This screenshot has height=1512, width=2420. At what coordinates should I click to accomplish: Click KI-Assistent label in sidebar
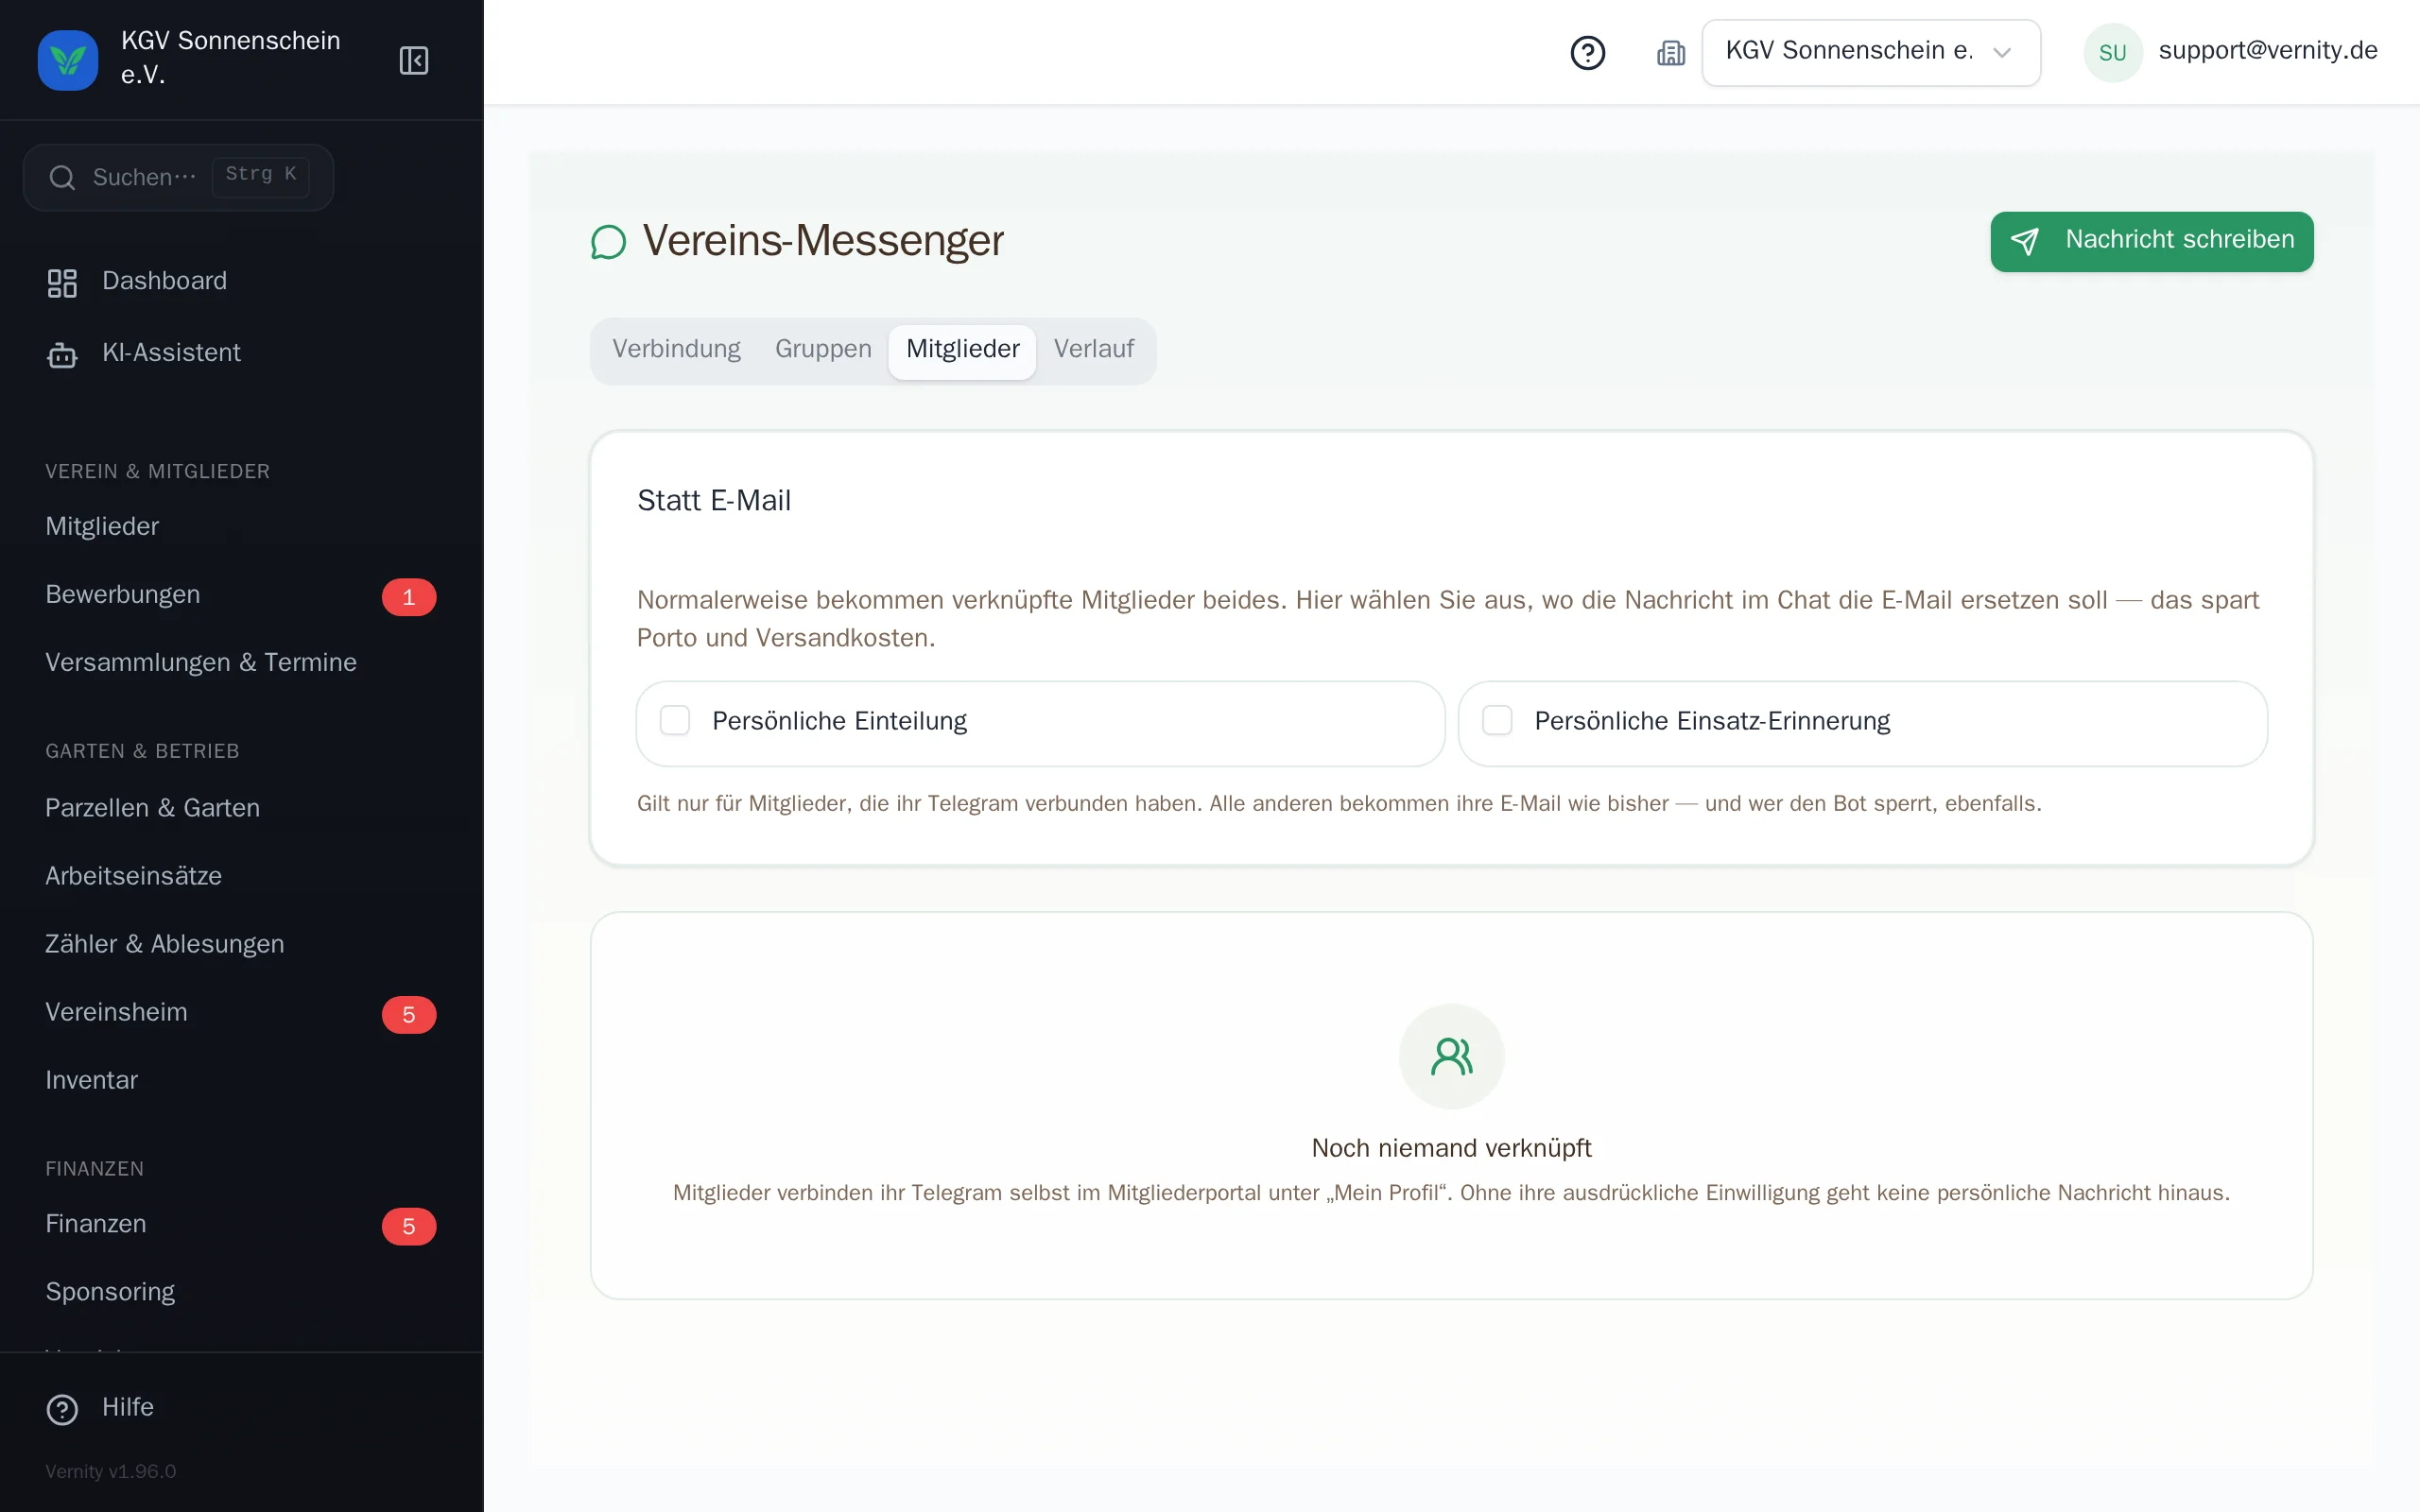pos(171,353)
